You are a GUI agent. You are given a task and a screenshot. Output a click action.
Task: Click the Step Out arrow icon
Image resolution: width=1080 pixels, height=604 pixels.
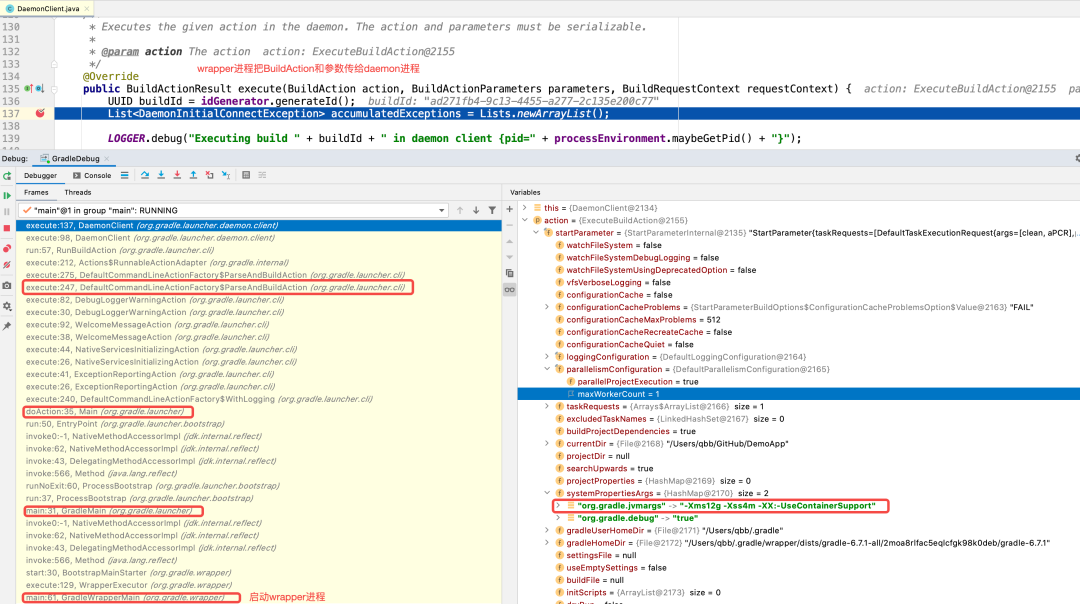(193, 175)
